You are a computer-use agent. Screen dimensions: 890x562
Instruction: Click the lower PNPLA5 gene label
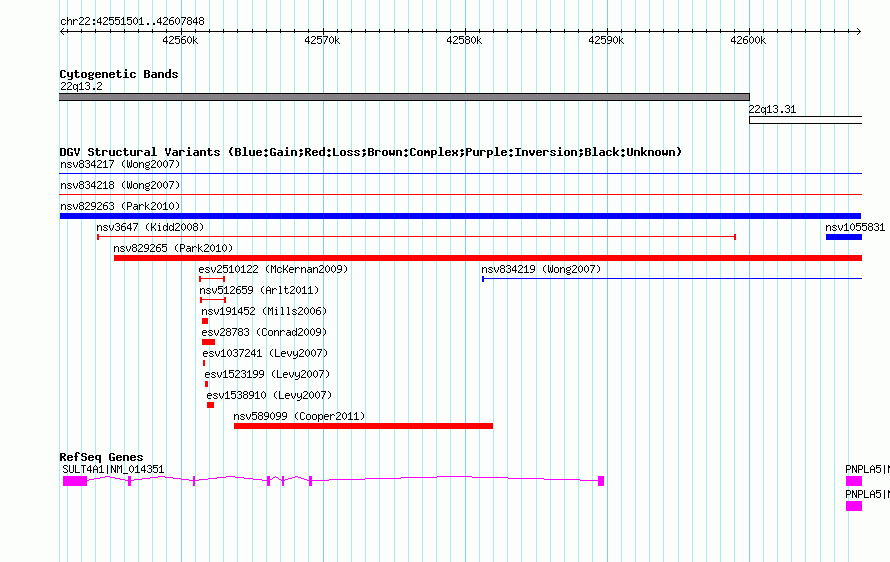tap(867, 494)
